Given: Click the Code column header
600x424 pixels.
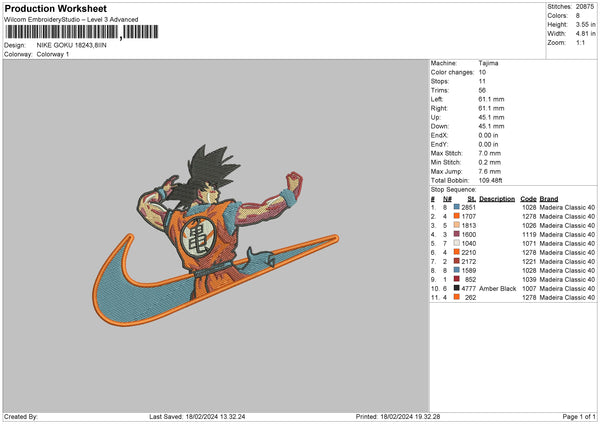Looking at the screenshot, I should tap(528, 199).
